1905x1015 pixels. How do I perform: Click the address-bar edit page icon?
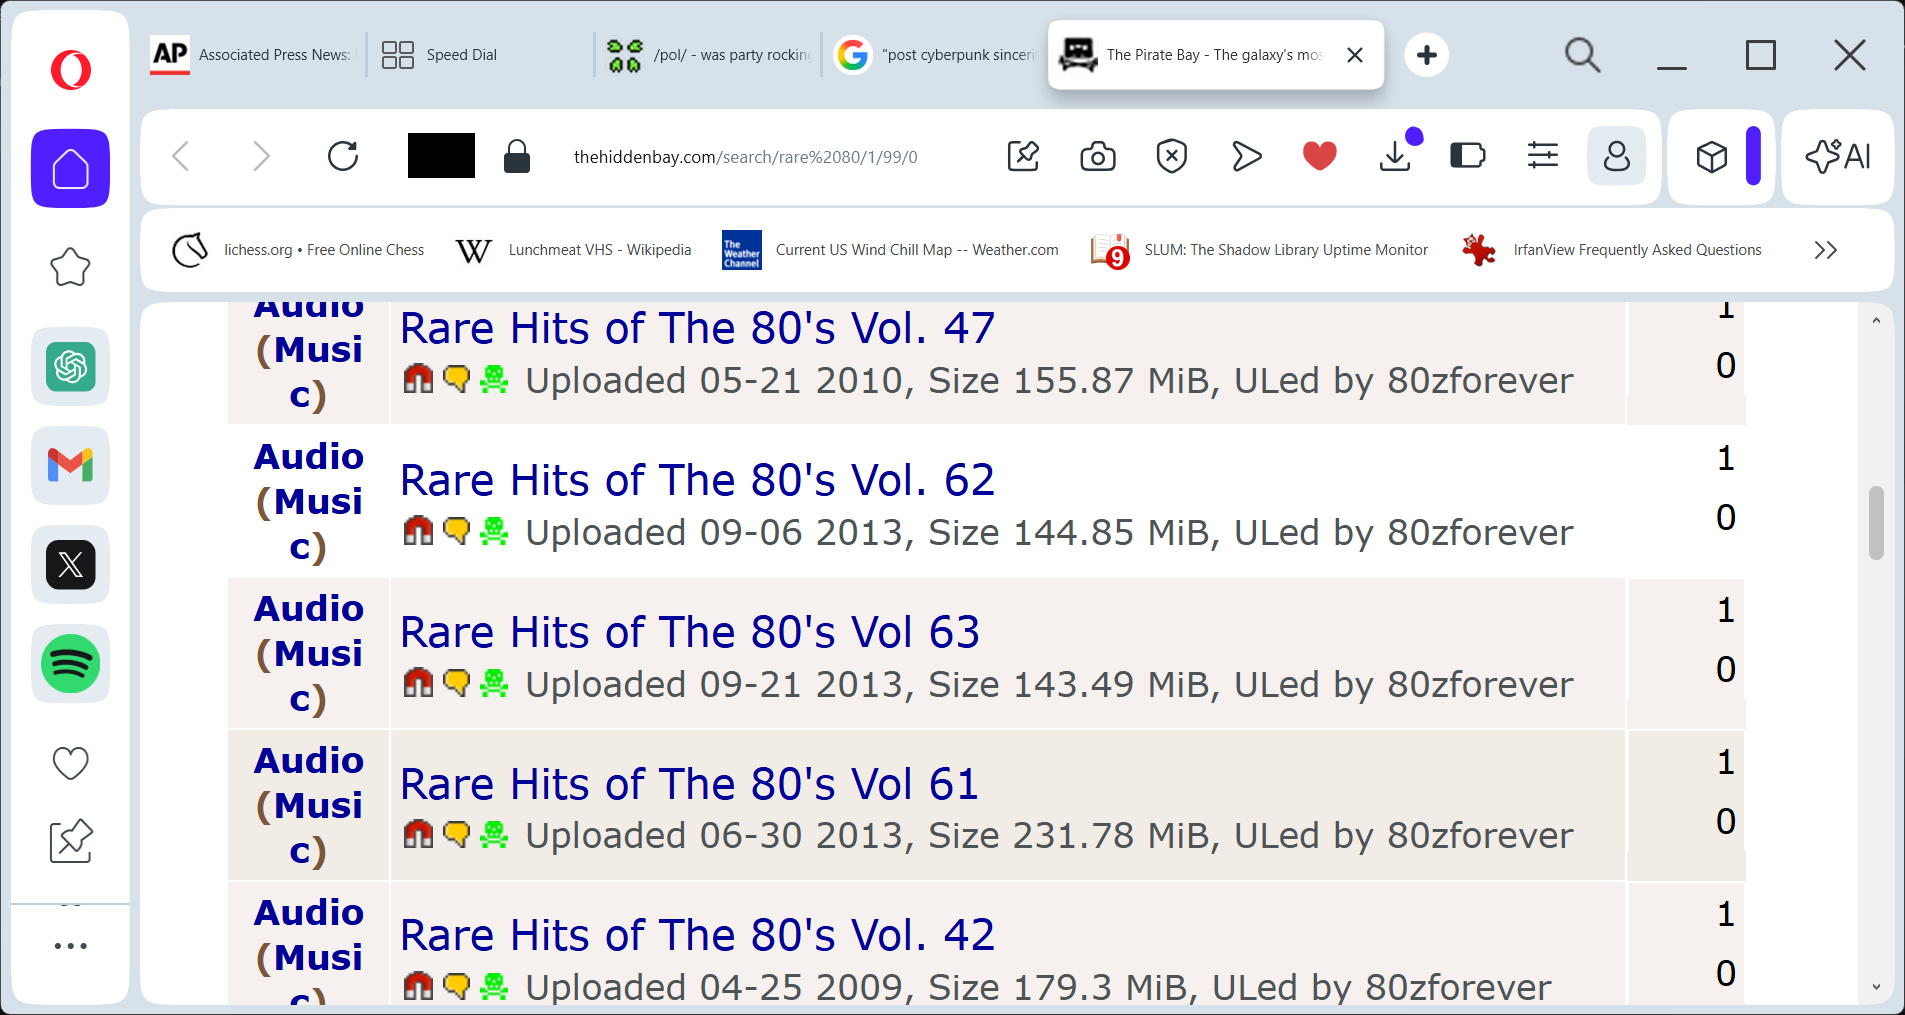coord(1023,156)
